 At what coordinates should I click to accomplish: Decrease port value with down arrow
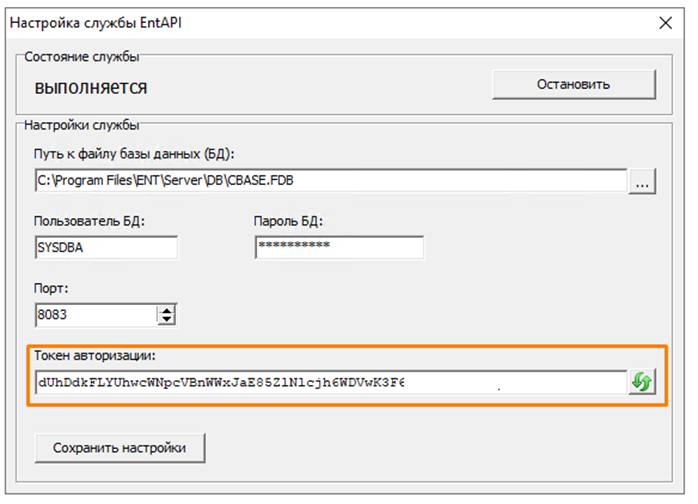click(x=167, y=320)
